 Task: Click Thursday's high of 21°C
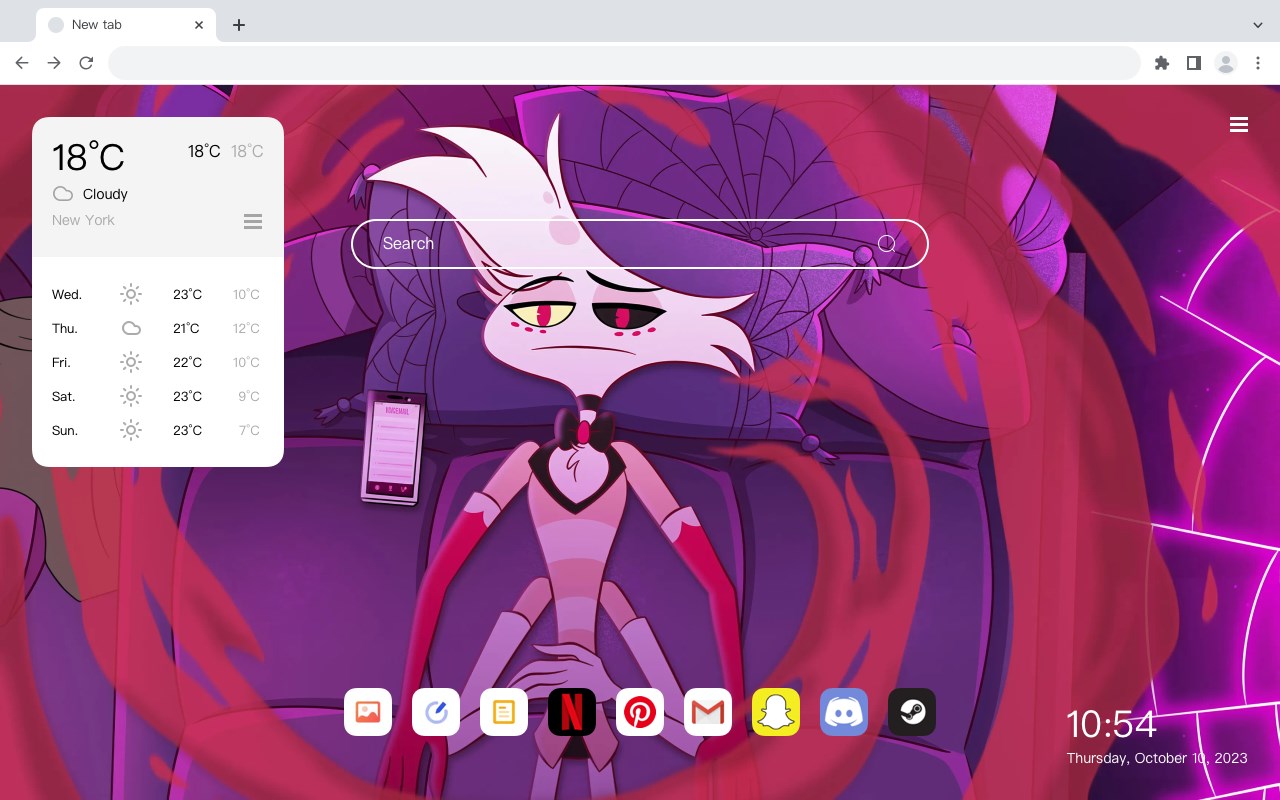point(187,328)
